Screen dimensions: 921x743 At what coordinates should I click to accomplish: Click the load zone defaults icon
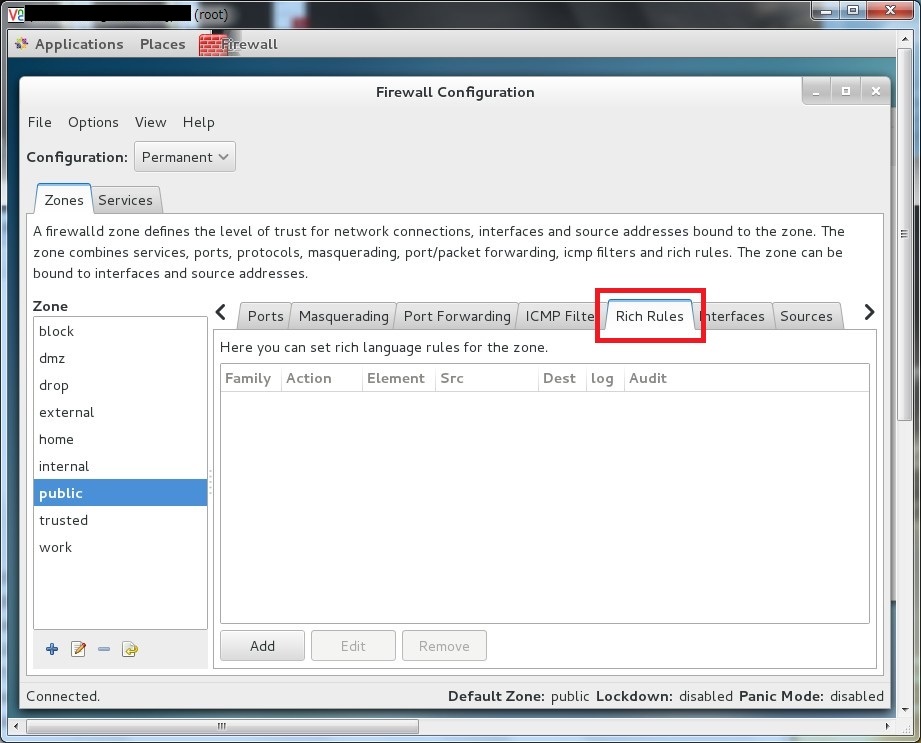[130, 649]
